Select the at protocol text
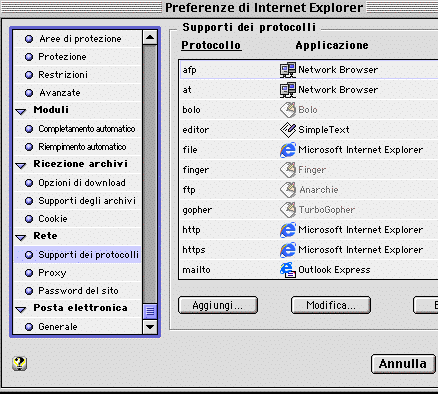 pos(187,90)
